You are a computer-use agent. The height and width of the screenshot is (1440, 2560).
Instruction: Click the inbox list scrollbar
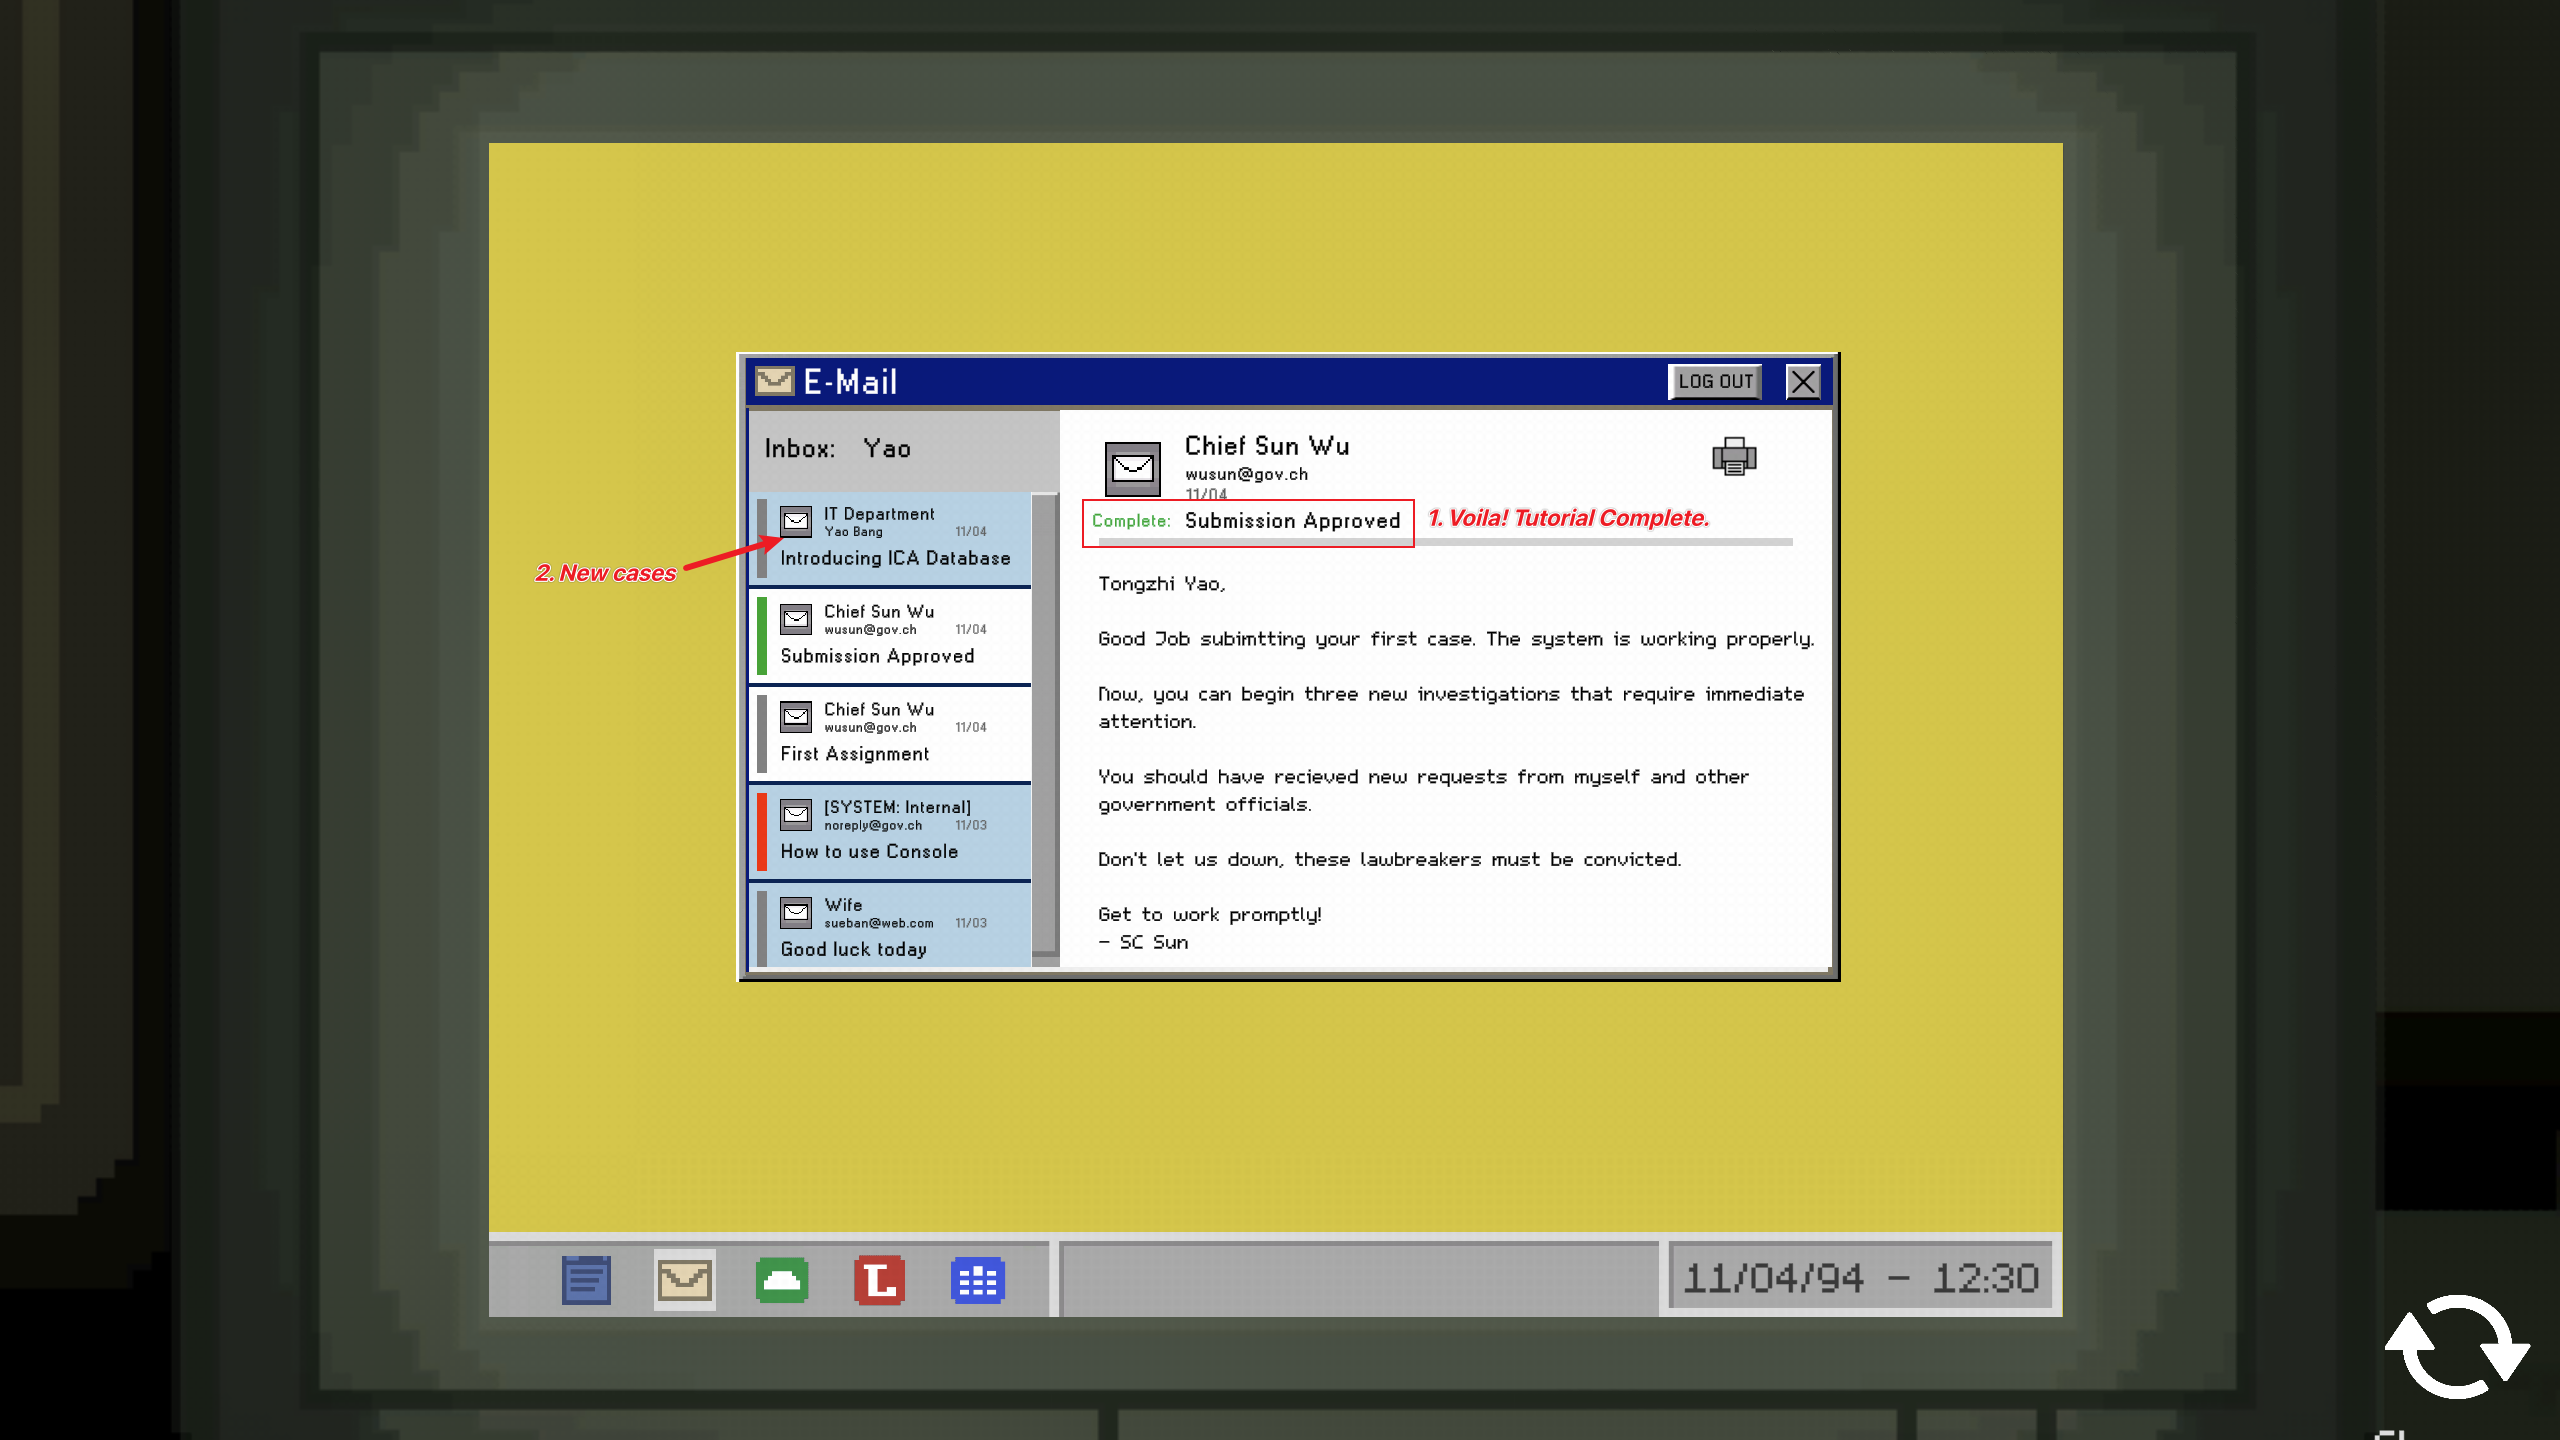point(1044,725)
